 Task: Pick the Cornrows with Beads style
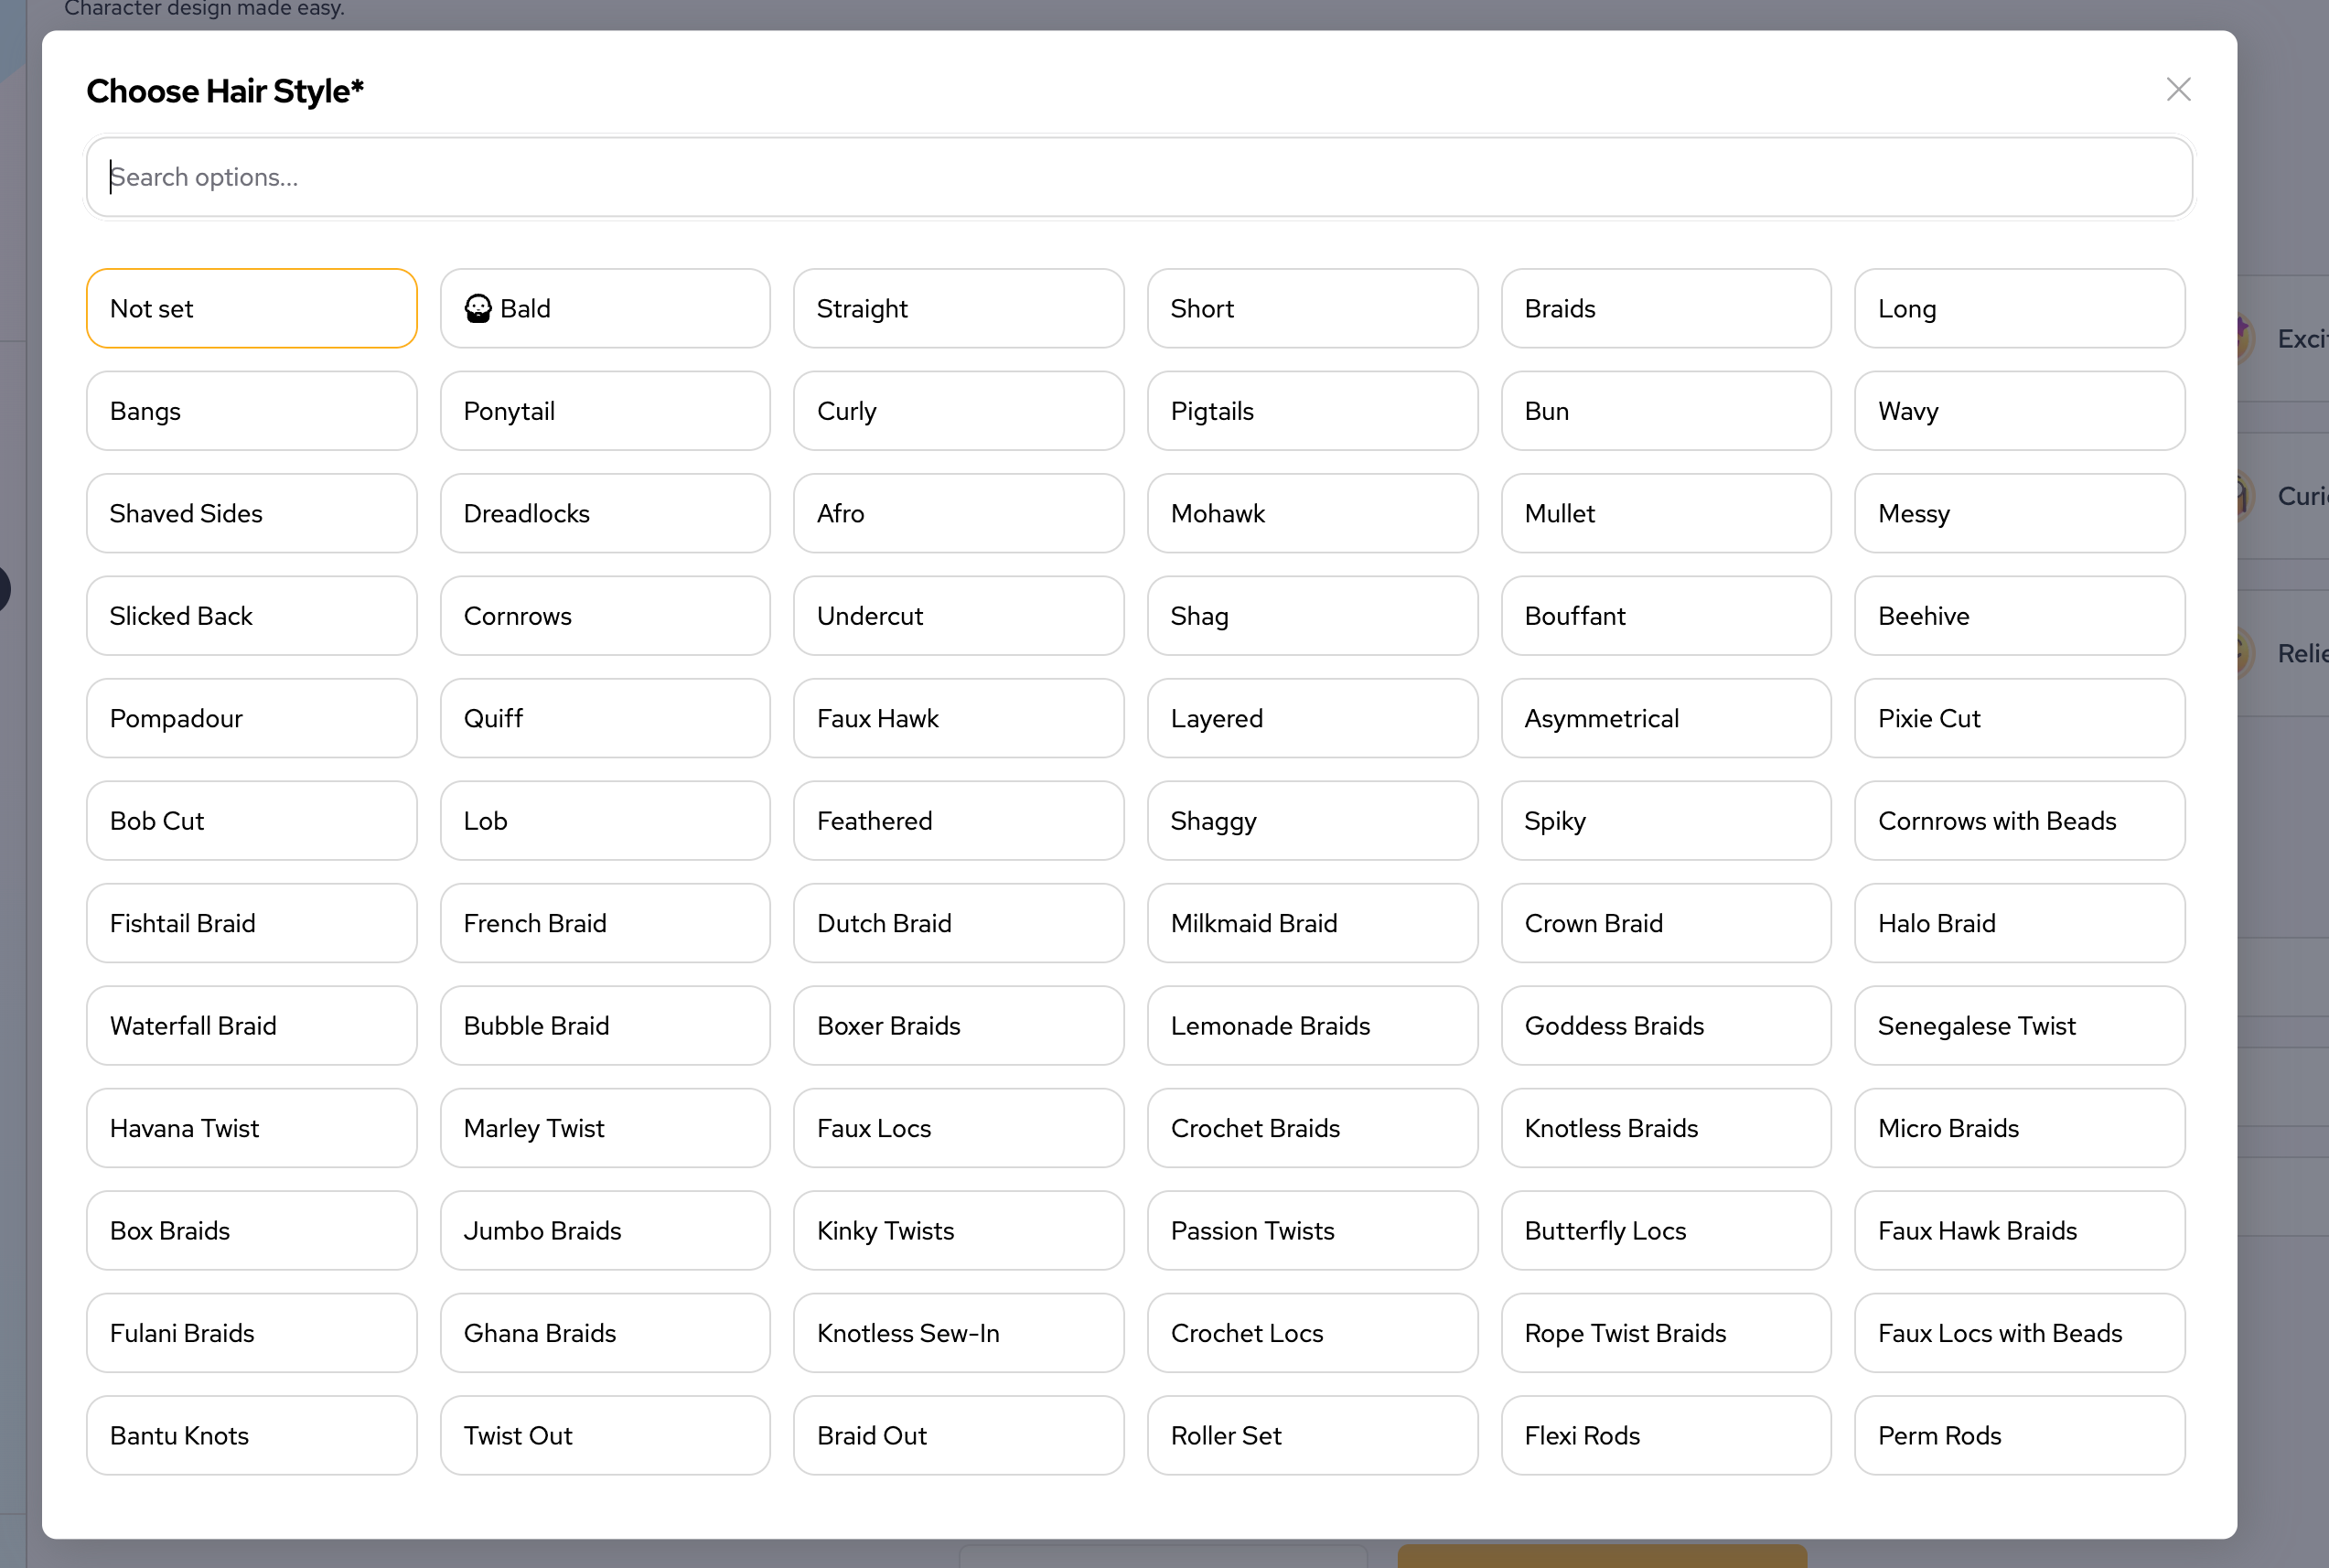pyautogui.click(x=2018, y=821)
